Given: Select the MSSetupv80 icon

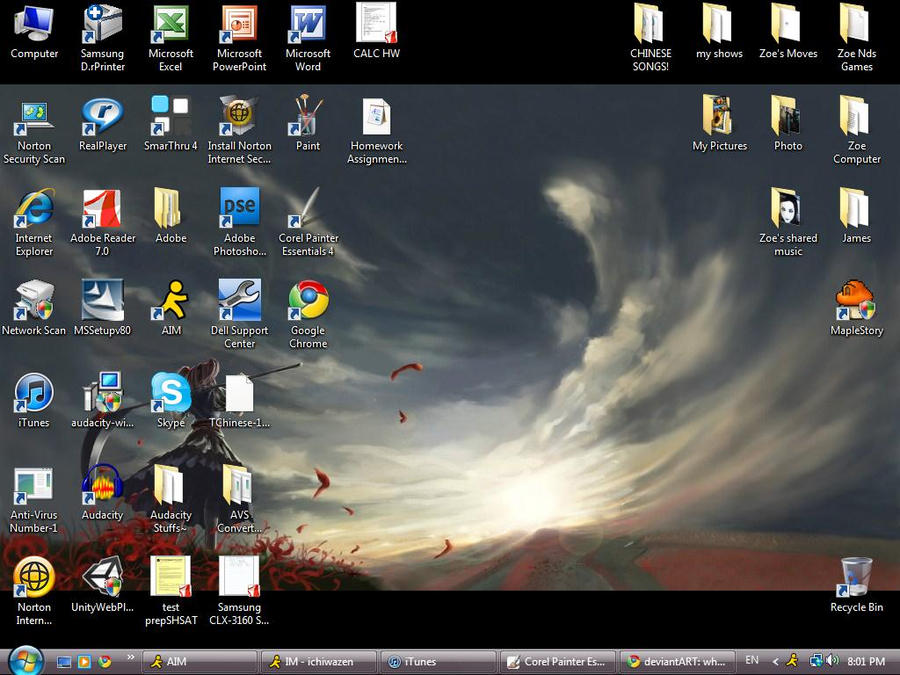Looking at the screenshot, I should click(x=102, y=309).
